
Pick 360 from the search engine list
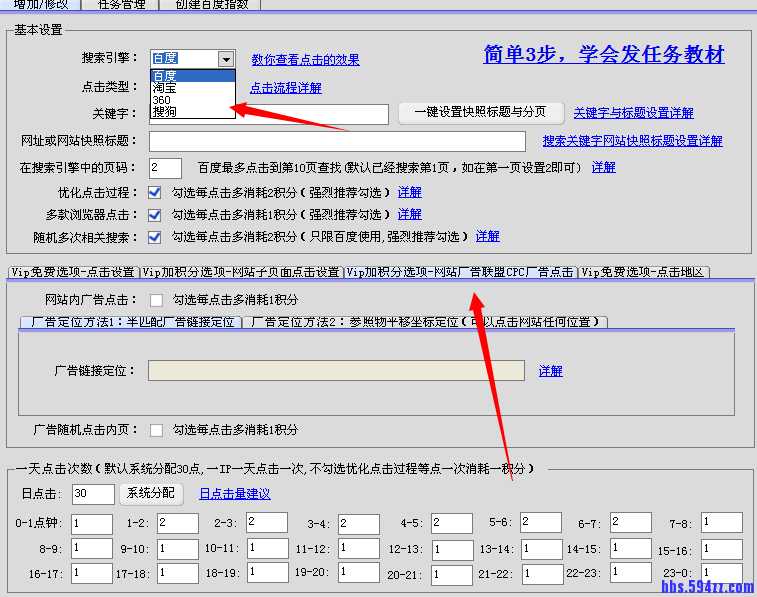[162, 100]
